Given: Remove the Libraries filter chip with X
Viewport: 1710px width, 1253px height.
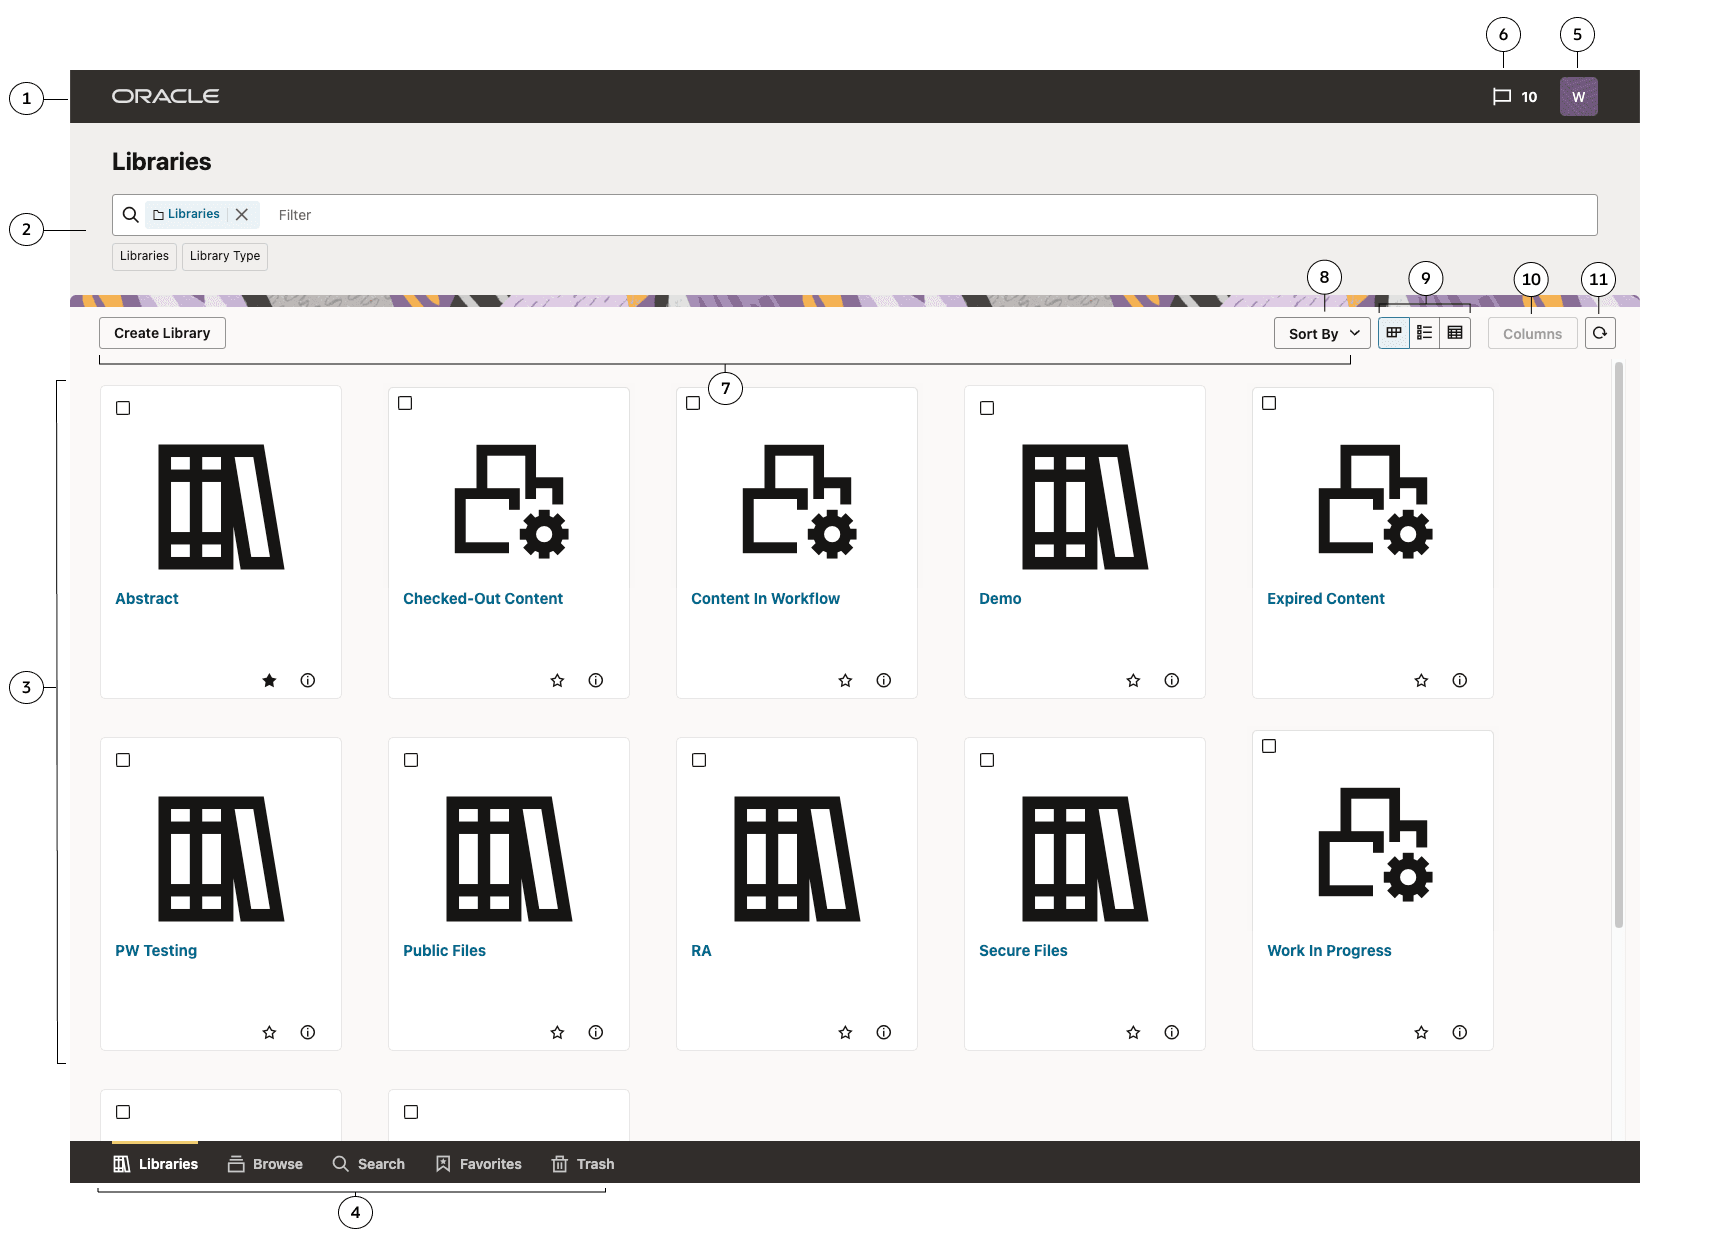Looking at the screenshot, I should [242, 214].
